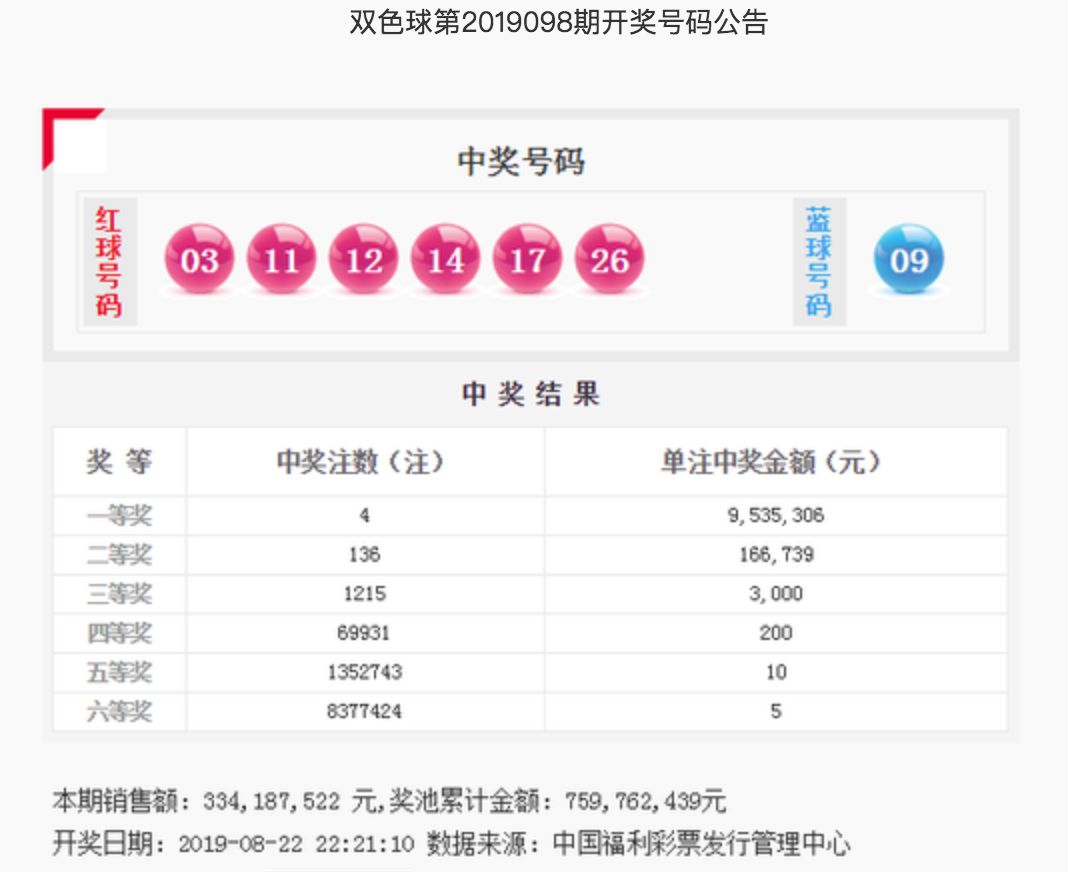Click the sixth prize amount 5

(x=776, y=712)
